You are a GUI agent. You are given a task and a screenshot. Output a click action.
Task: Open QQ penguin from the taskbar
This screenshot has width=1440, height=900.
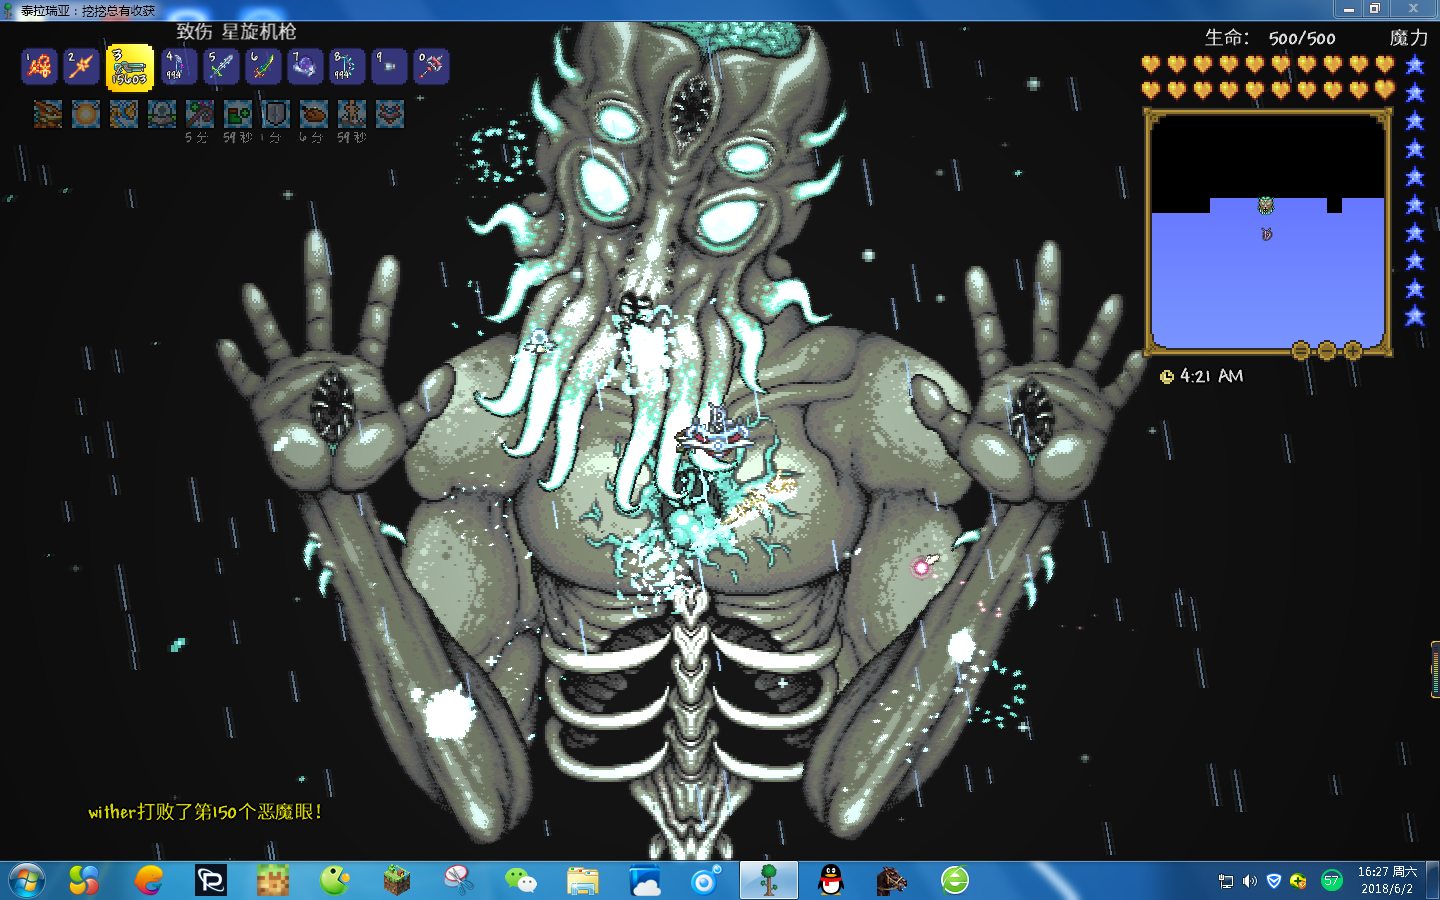pos(831,881)
